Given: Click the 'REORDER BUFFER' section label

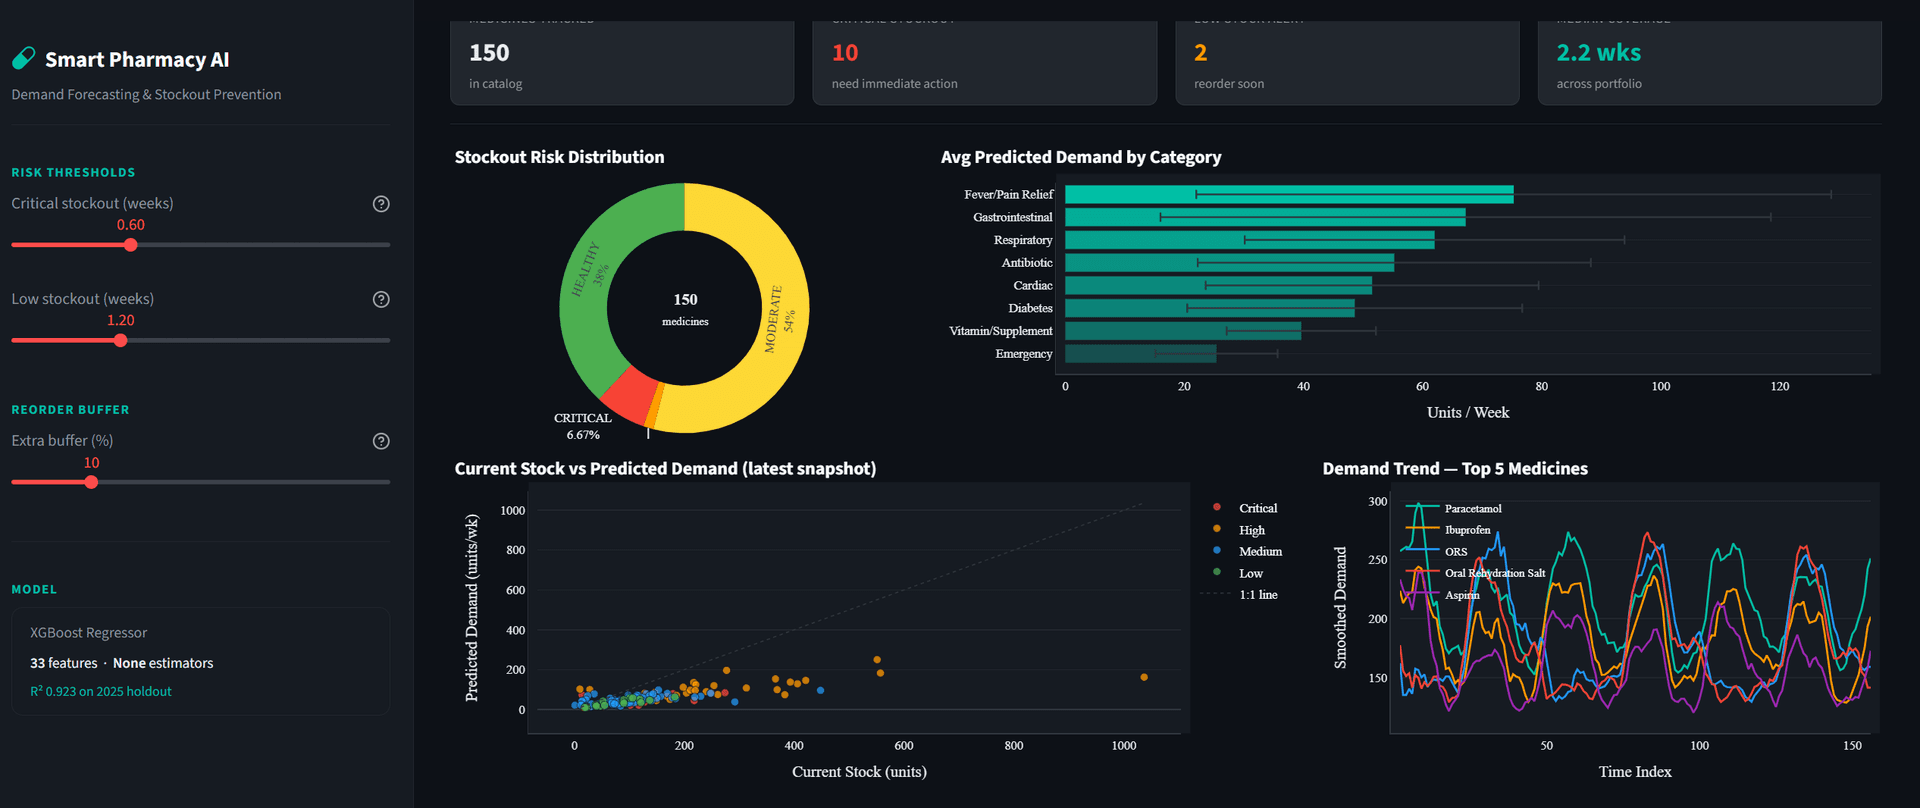Looking at the screenshot, I should click(x=70, y=410).
